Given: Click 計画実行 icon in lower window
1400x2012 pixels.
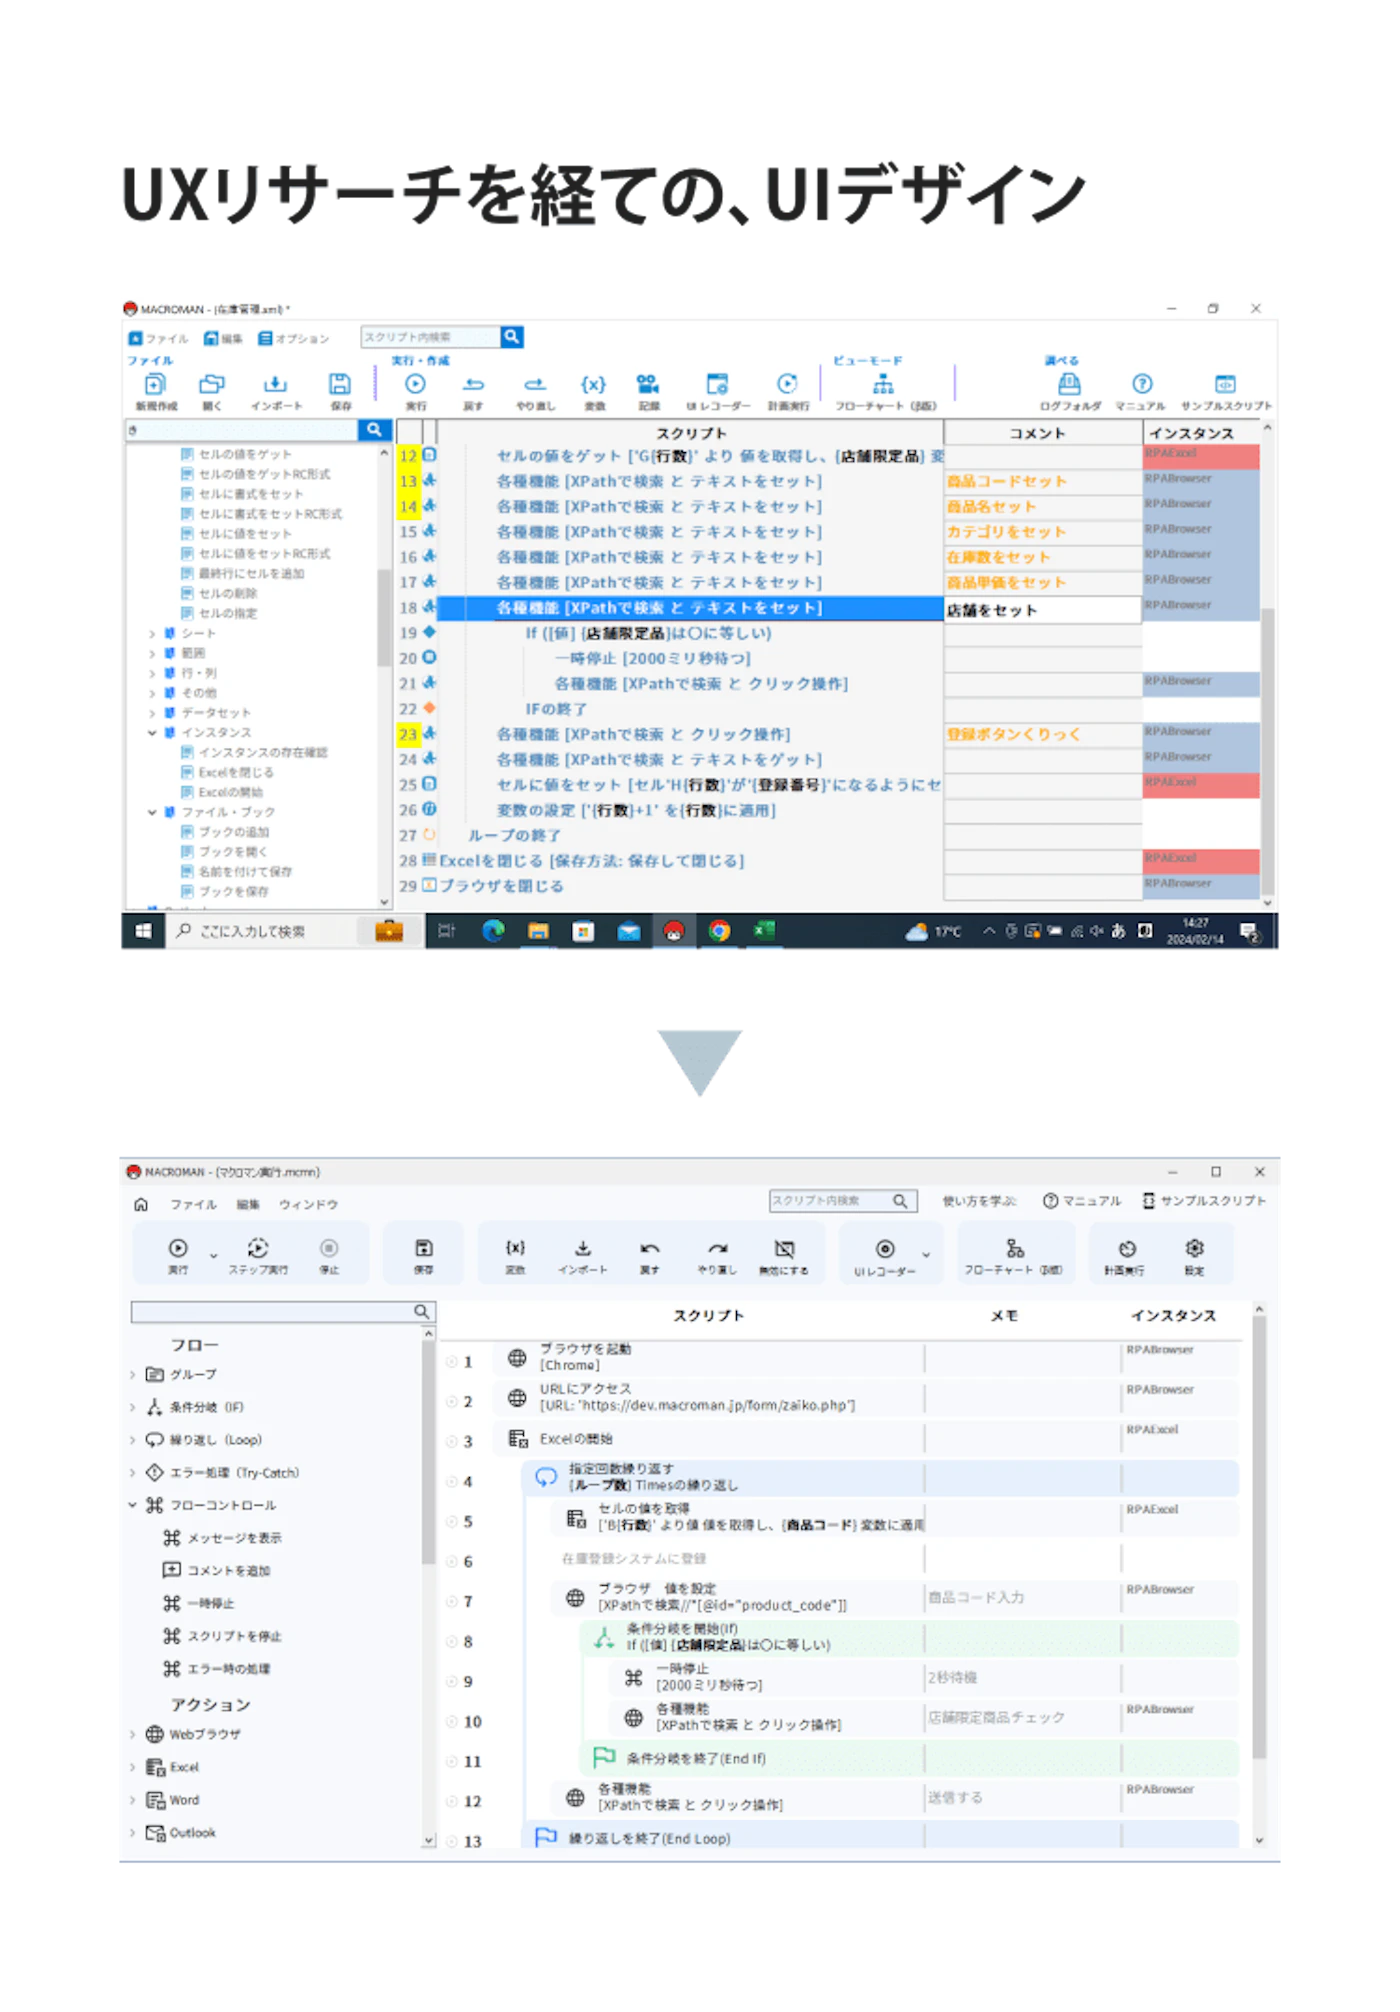Looking at the screenshot, I should pos(1127,1248).
